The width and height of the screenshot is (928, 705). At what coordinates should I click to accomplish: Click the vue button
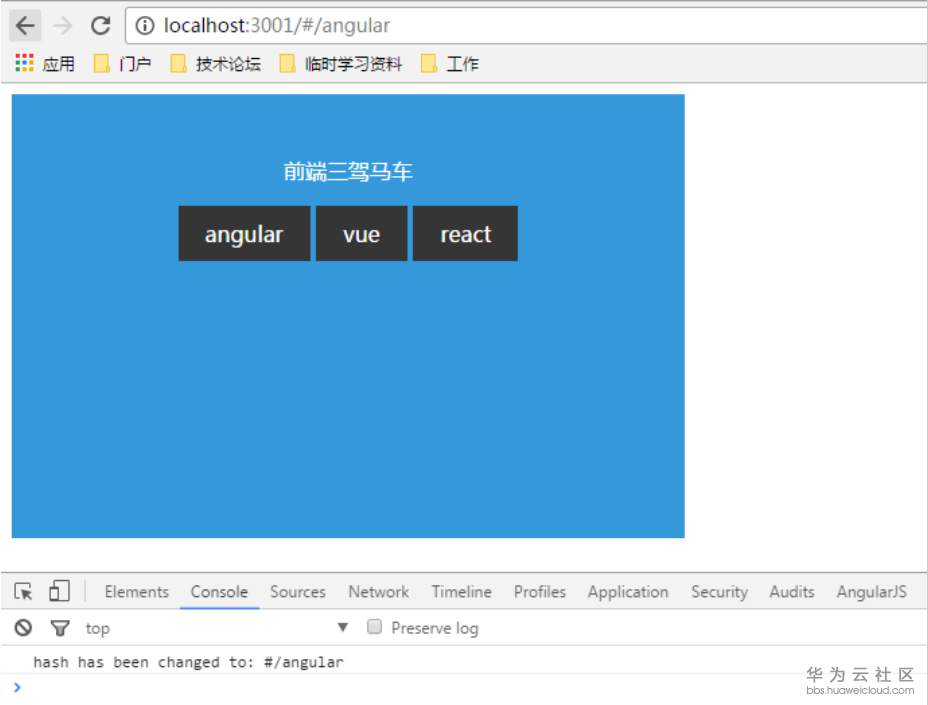tap(362, 234)
